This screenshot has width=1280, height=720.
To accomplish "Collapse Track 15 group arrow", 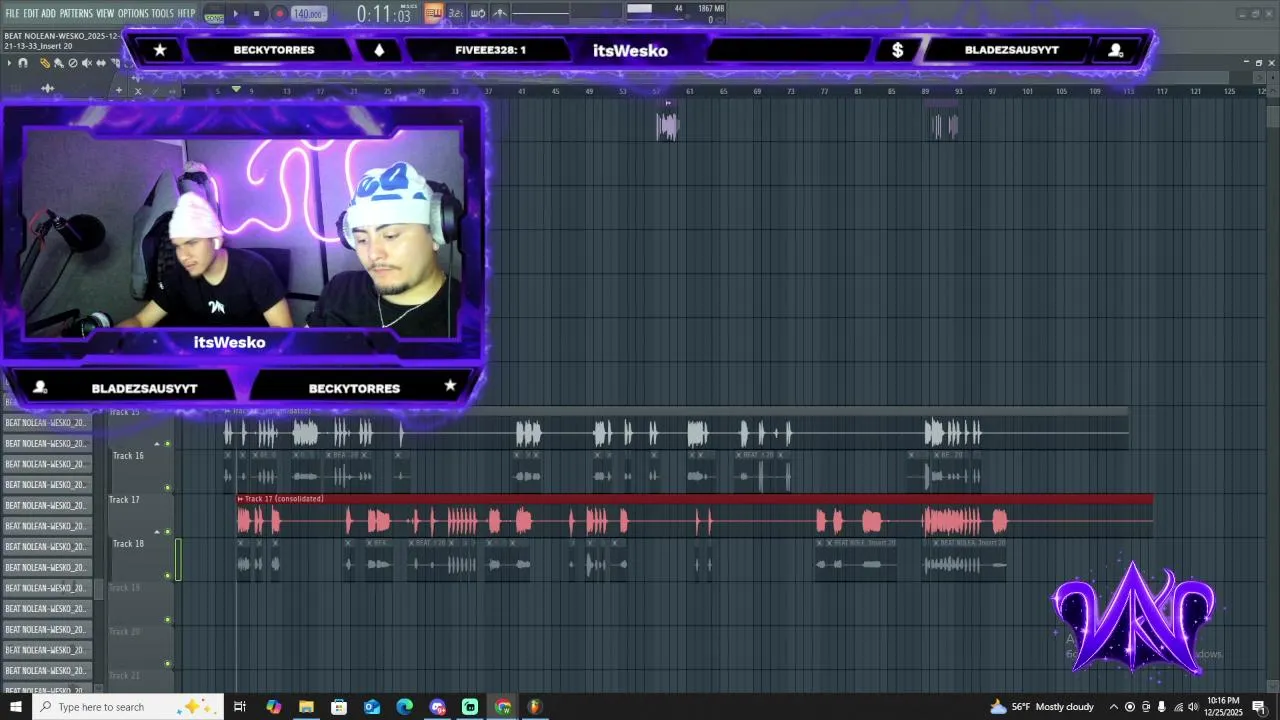I will click(x=156, y=443).
